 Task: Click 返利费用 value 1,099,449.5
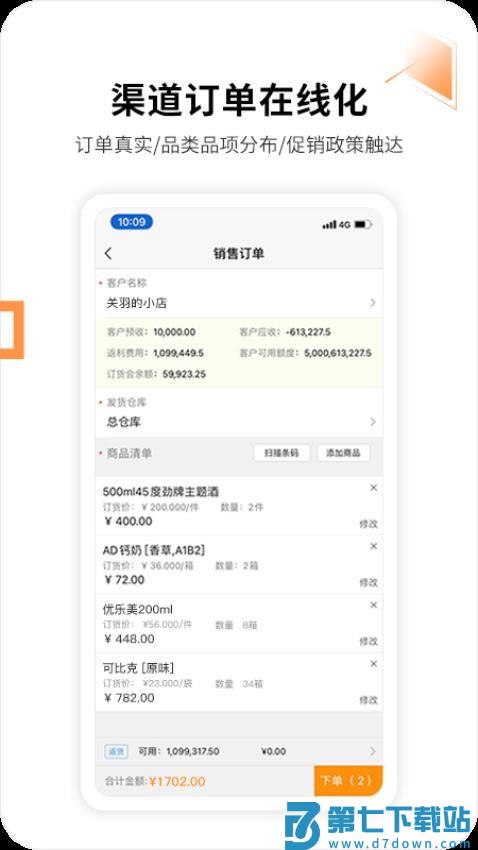178,353
